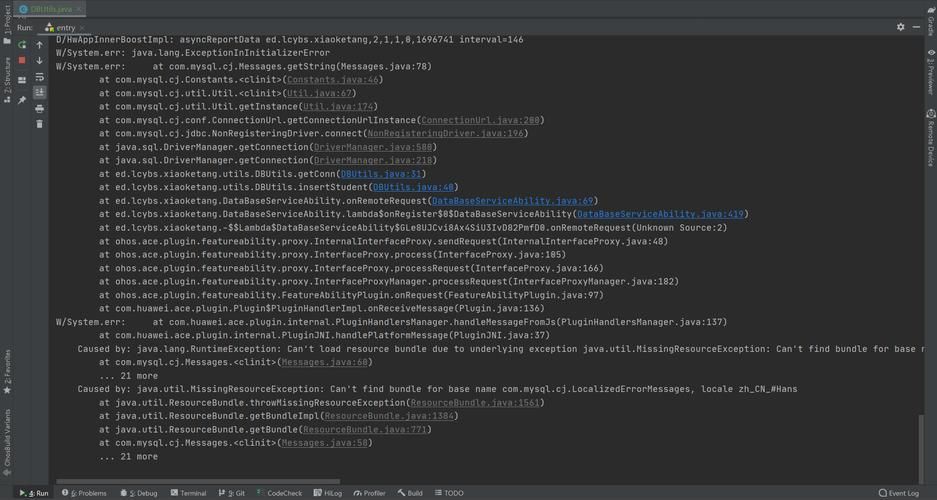Open Run panel settings gear

pos(901,27)
